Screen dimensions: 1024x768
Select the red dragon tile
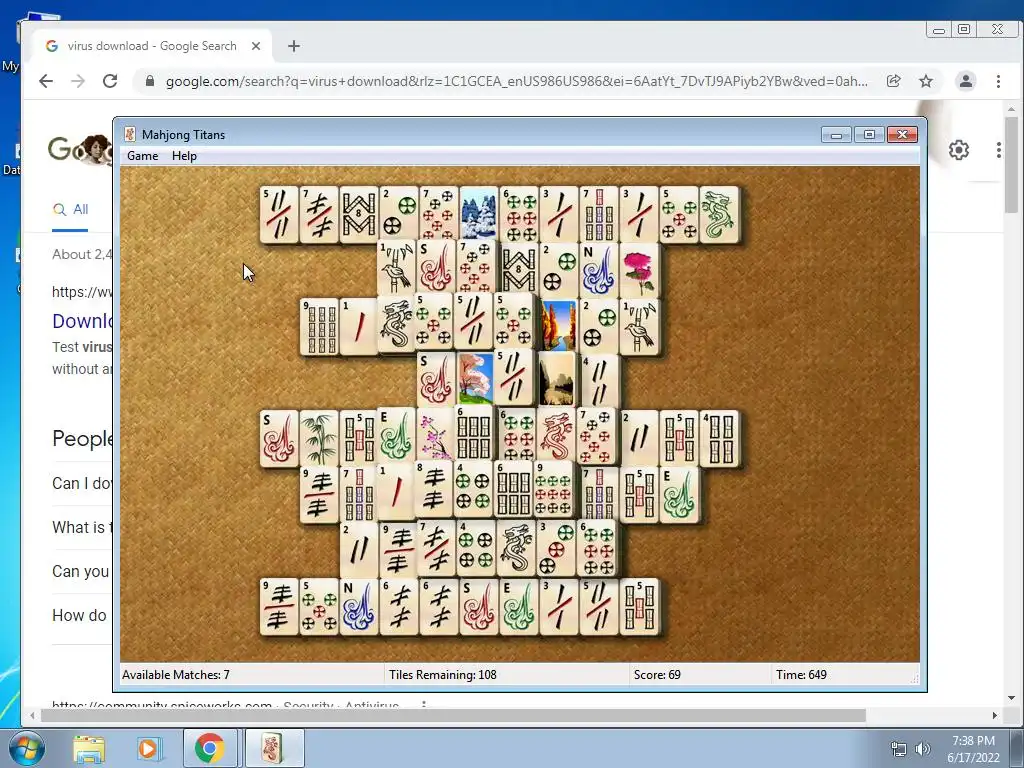click(556, 435)
